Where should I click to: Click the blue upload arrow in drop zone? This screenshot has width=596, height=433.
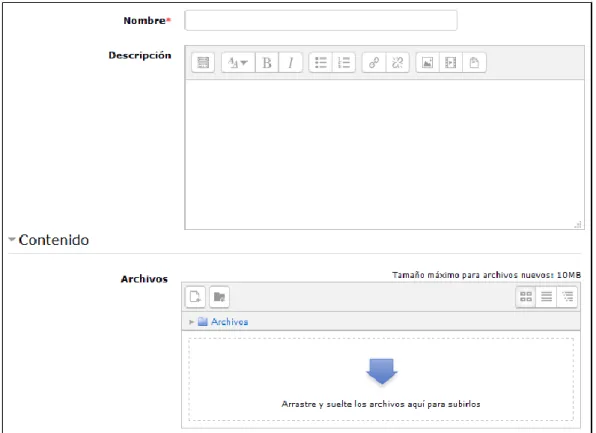(x=382, y=371)
